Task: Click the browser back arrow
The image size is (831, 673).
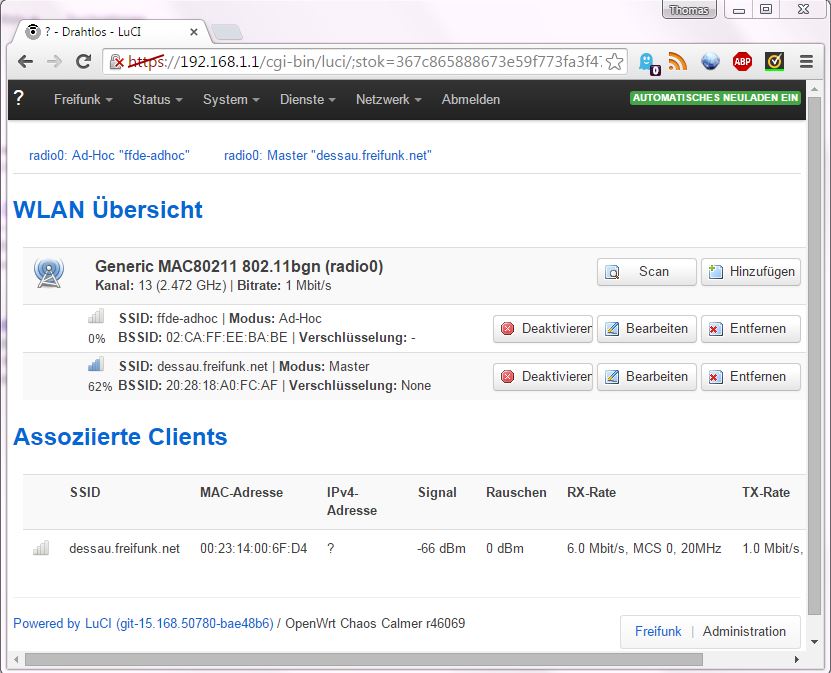Action: point(25,62)
